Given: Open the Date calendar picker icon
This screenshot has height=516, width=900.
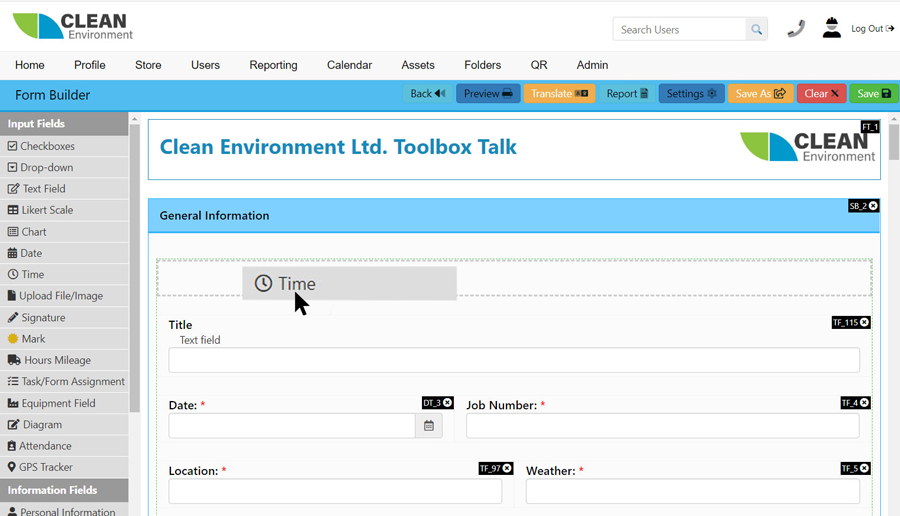Looking at the screenshot, I should 429,426.
